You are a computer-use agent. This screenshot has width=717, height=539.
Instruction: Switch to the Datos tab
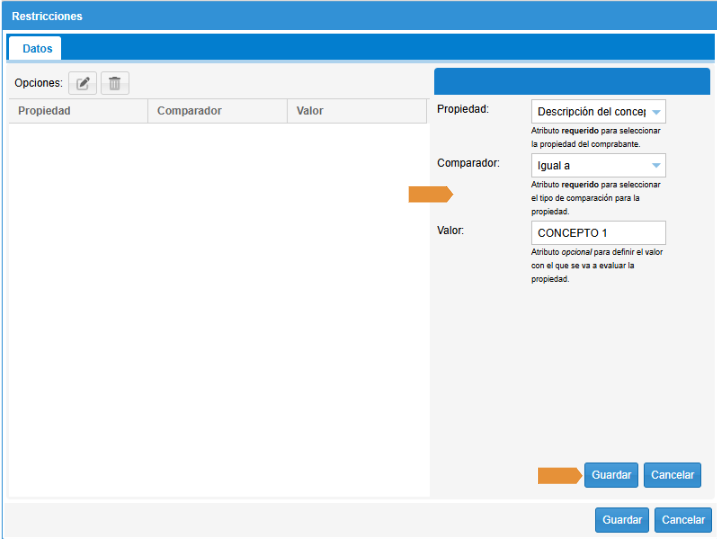point(37,48)
